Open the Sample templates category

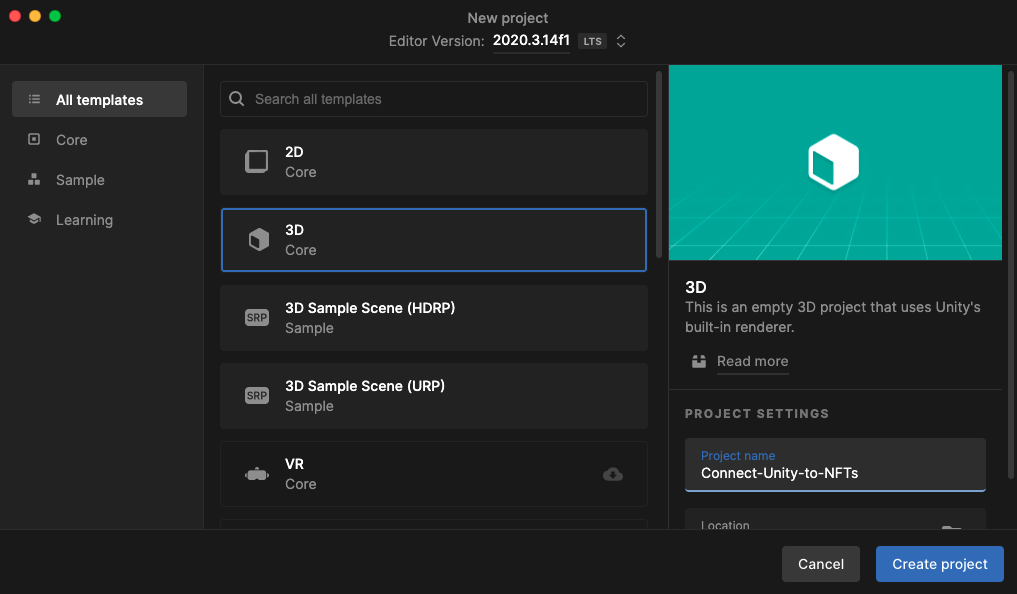point(99,180)
